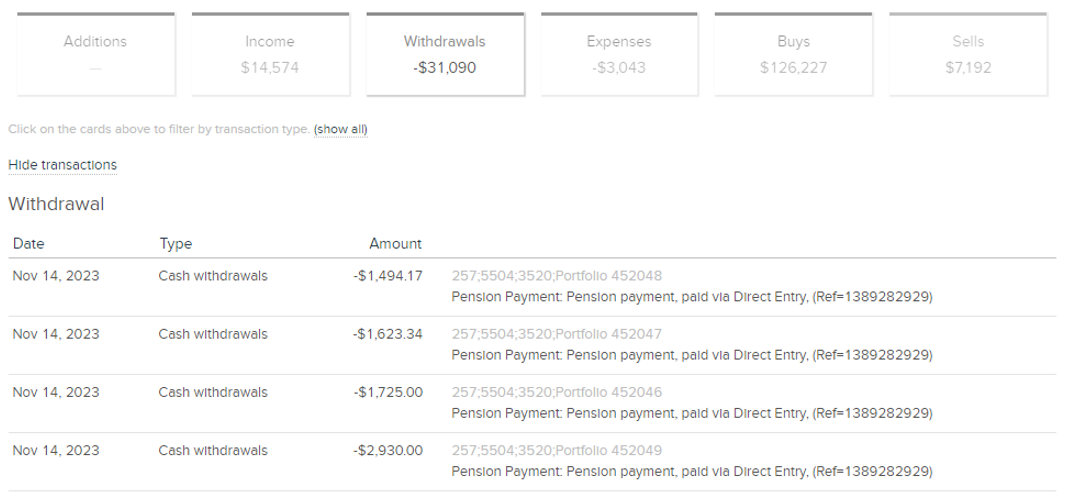
Task: Click the (show all) link
Action: point(340,129)
